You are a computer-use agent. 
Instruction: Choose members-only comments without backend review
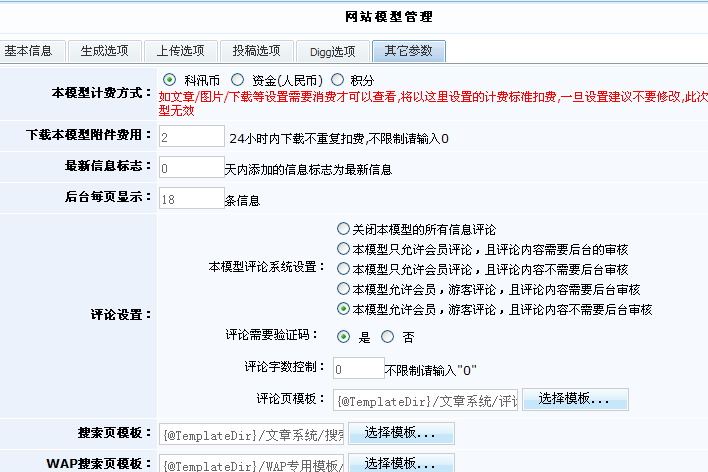[344, 269]
